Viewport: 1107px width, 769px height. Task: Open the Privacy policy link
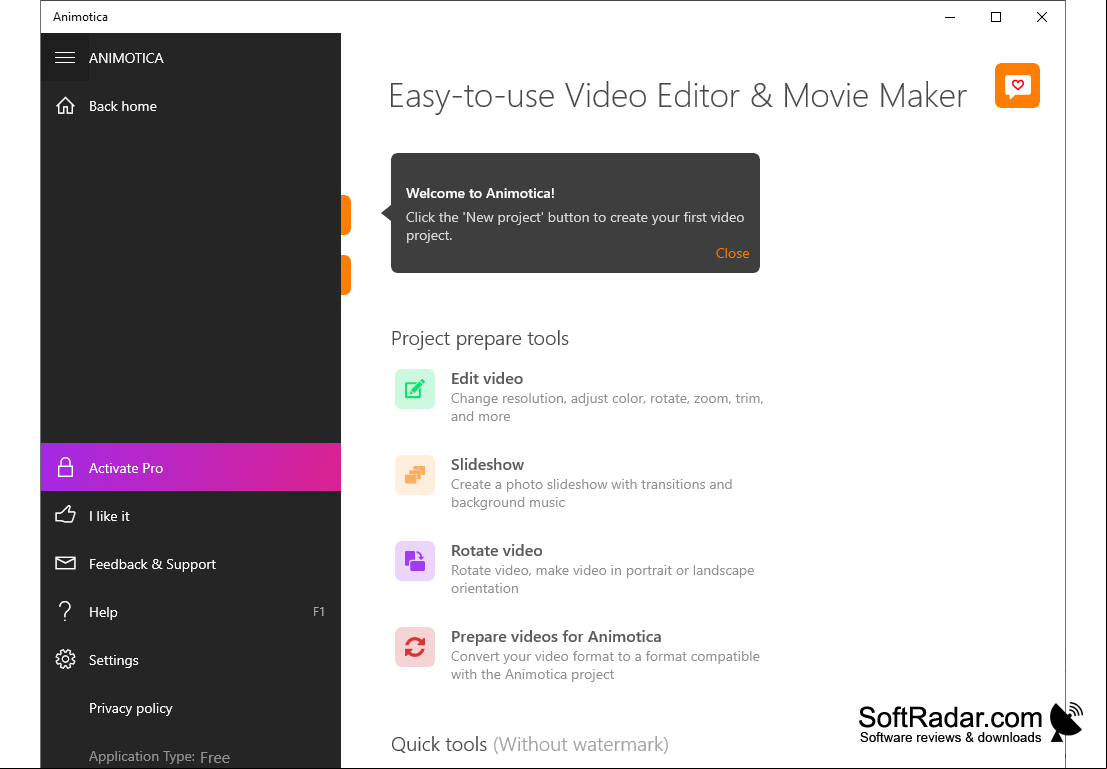(131, 708)
